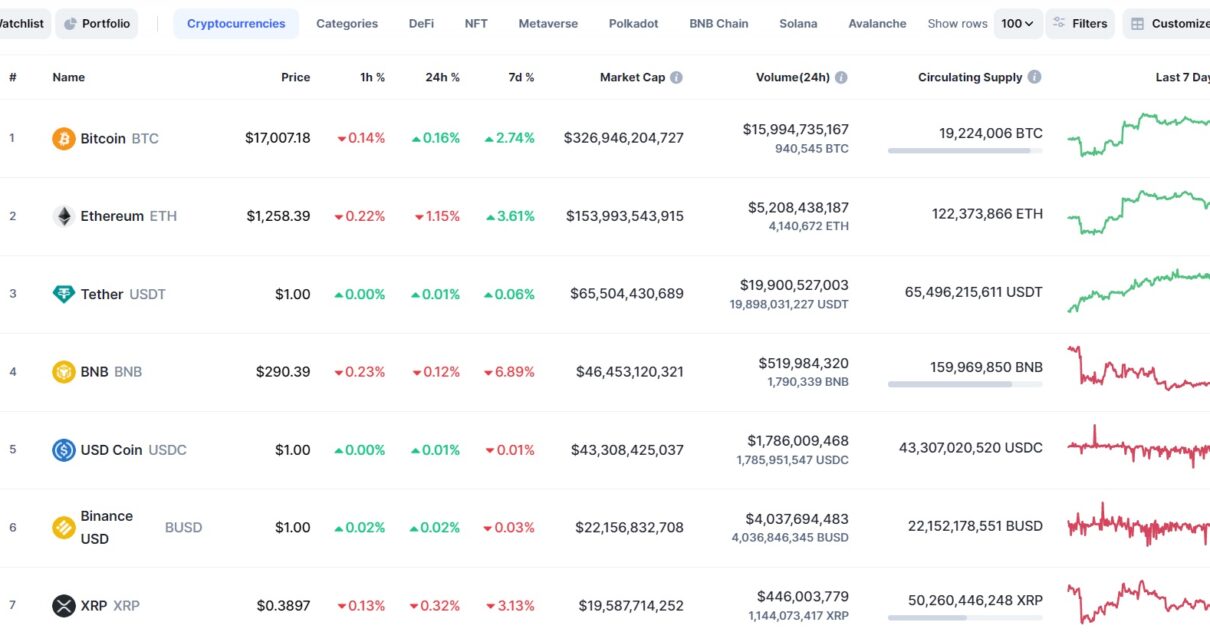This screenshot has height=642, width=1210.
Task: Click the BNB yellow logo icon
Action: click(64, 372)
